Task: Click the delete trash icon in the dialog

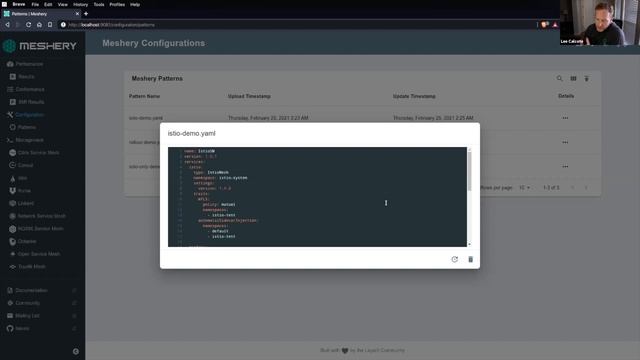Action: point(470,259)
